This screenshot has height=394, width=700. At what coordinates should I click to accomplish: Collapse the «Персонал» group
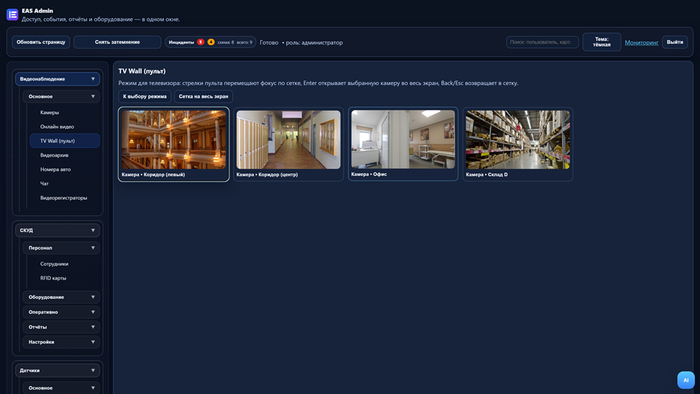(x=61, y=248)
